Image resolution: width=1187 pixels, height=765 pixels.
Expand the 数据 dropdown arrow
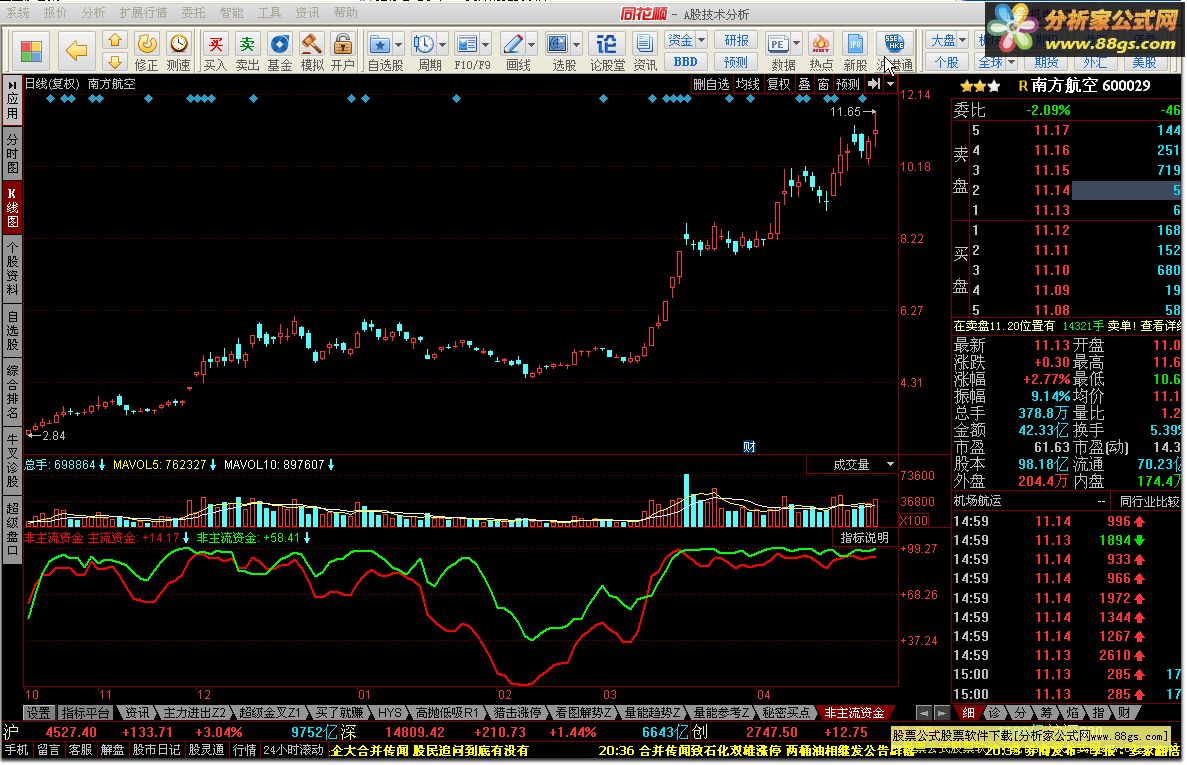(796, 44)
